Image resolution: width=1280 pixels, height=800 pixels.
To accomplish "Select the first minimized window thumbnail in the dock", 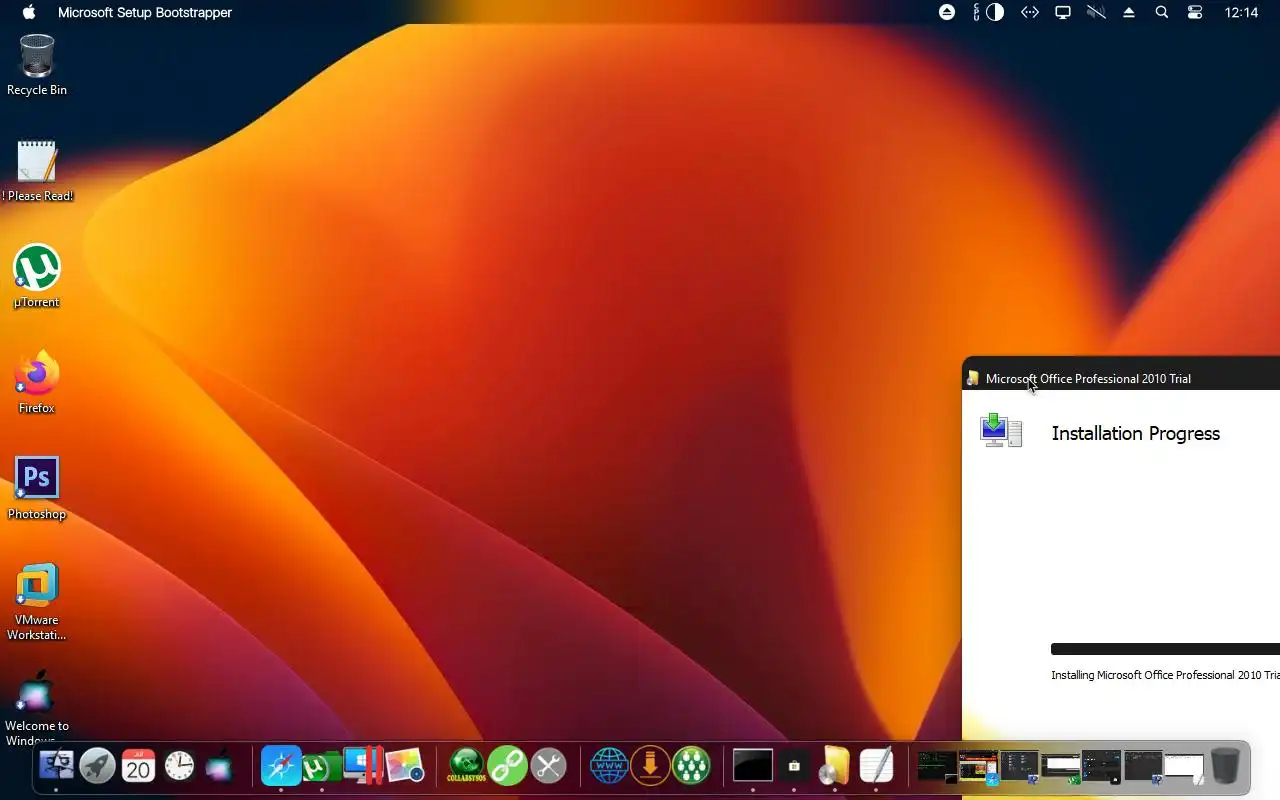I will (937, 766).
